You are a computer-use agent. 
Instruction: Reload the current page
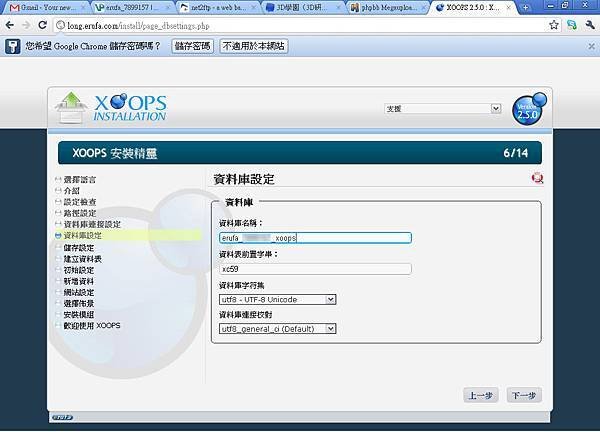click(x=43, y=26)
